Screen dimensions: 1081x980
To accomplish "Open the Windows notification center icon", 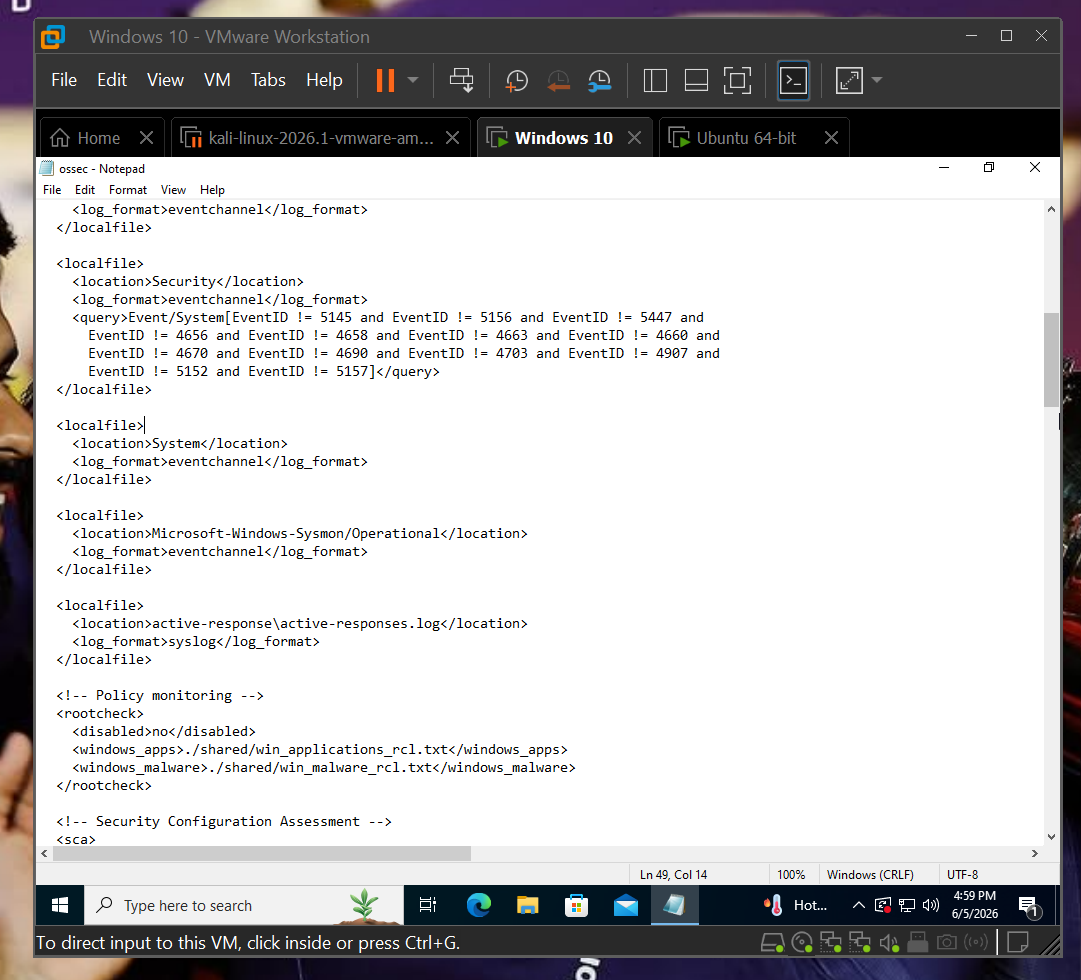I will point(1029,906).
